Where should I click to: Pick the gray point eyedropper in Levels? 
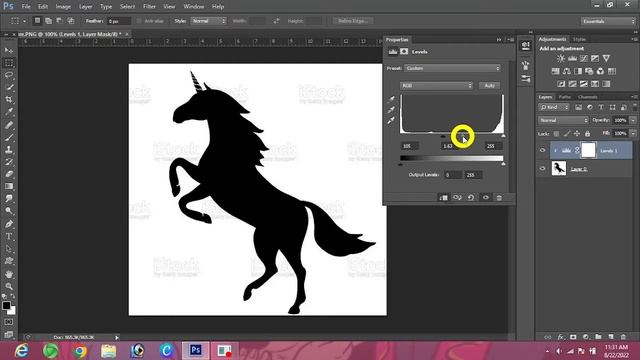[391, 109]
